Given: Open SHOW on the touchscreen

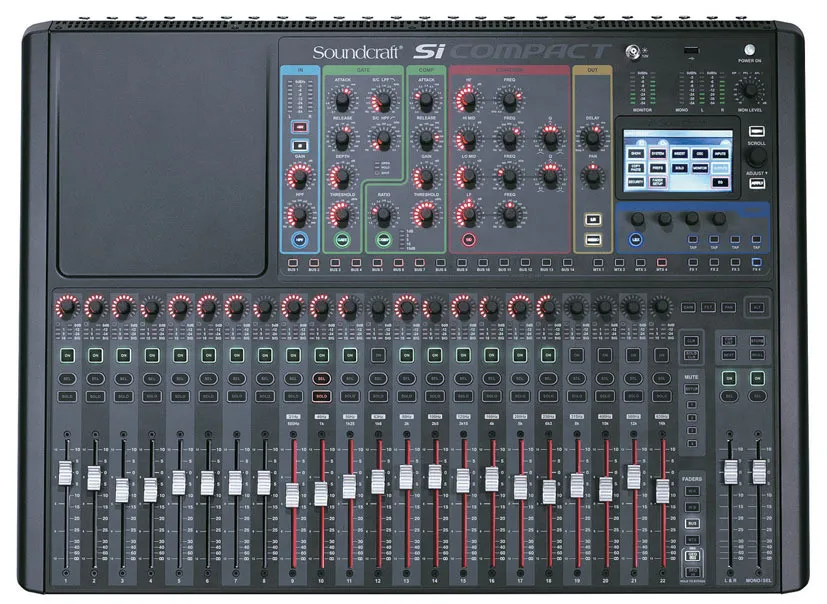Looking at the screenshot, I should [636, 154].
